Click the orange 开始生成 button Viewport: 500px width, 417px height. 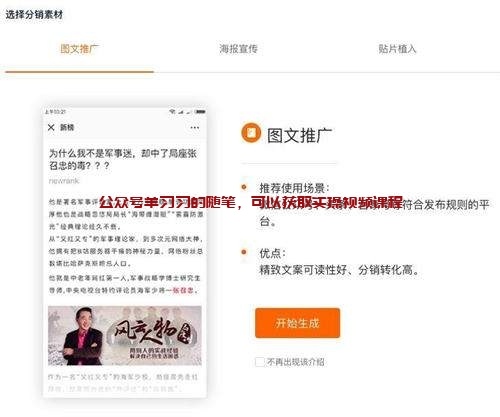point(297,323)
